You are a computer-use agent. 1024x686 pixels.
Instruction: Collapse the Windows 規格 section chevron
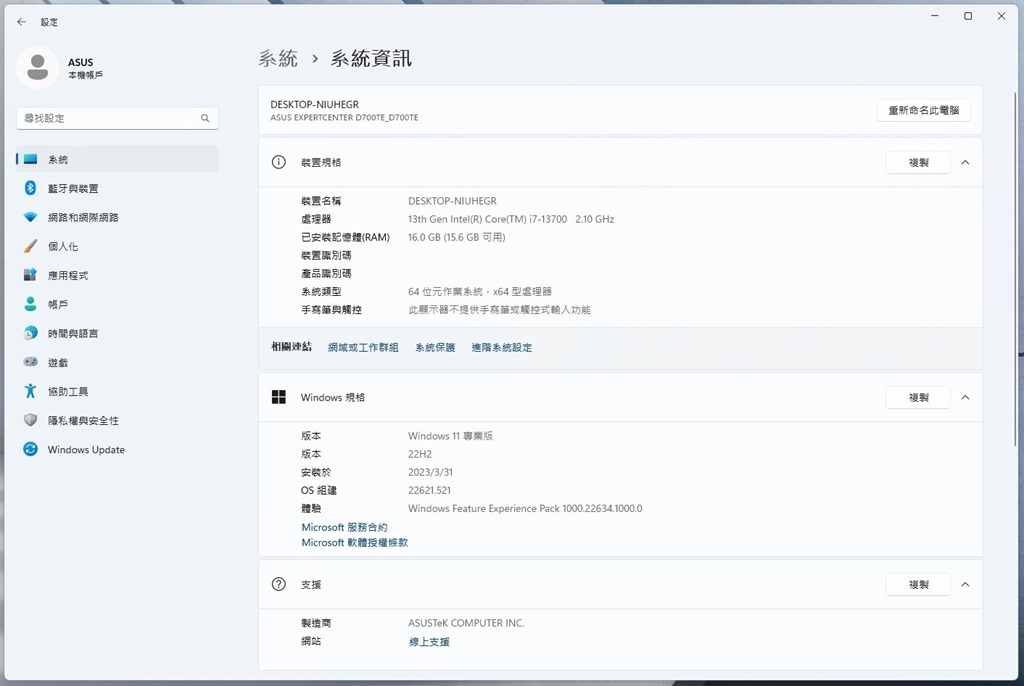pos(965,397)
